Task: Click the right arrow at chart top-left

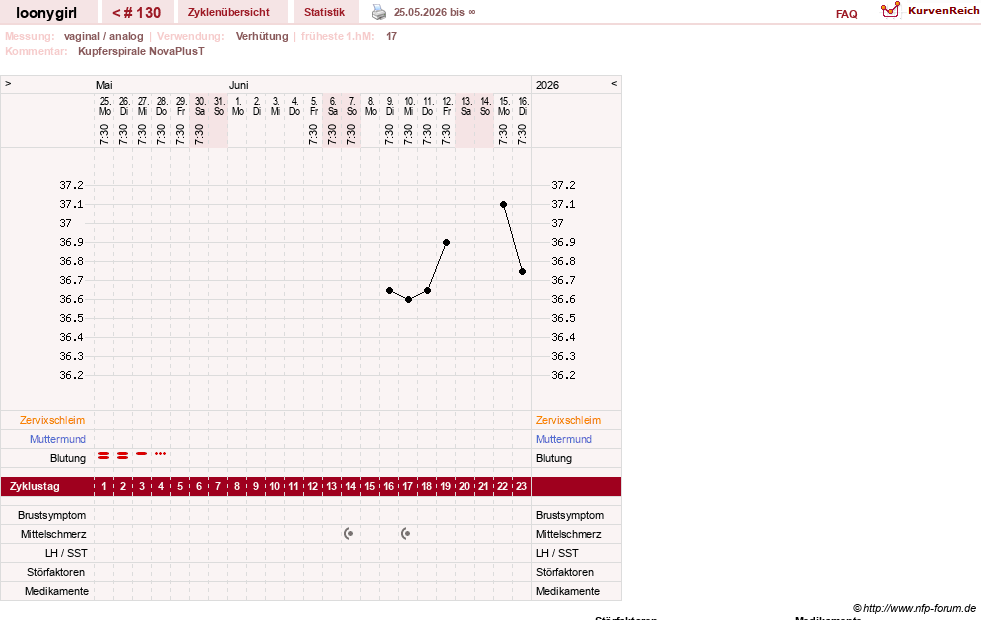Action: click(x=8, y=83)
